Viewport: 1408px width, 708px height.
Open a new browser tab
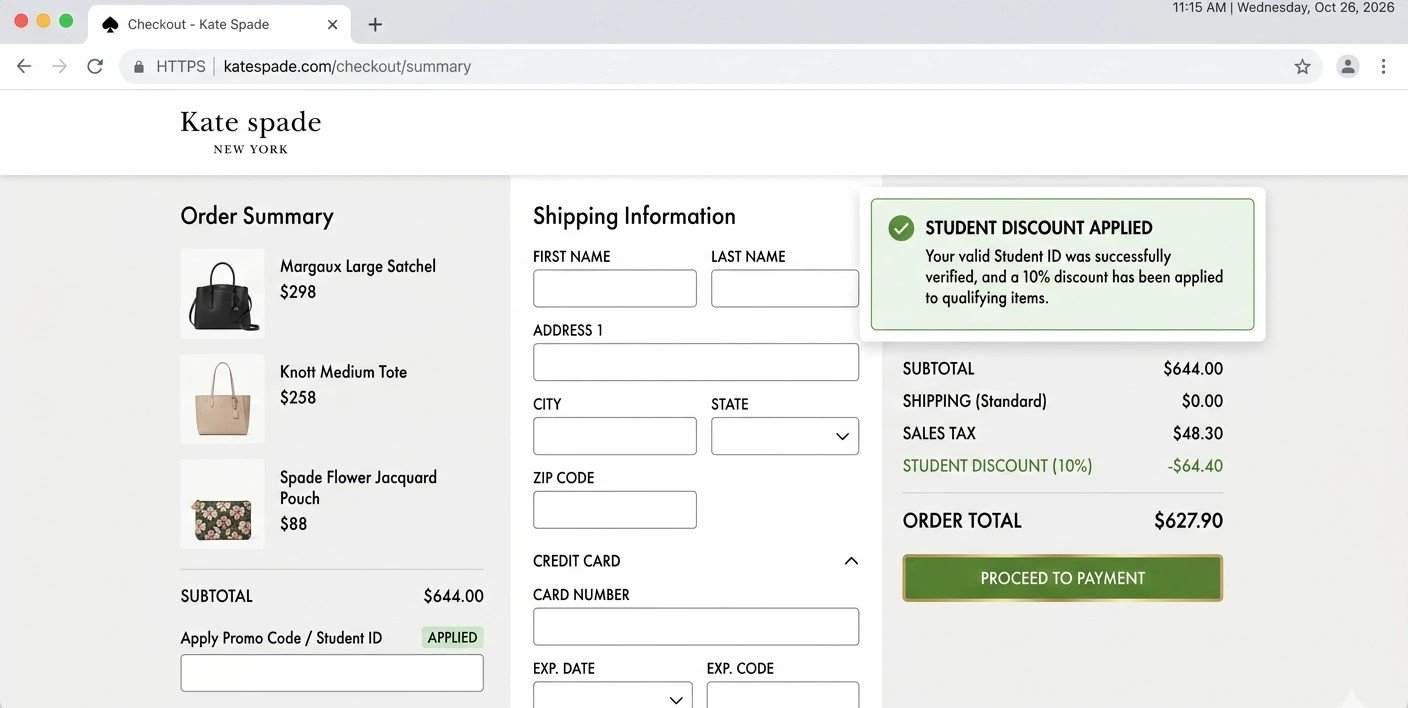pyautogui.click(x=375, y=25)
